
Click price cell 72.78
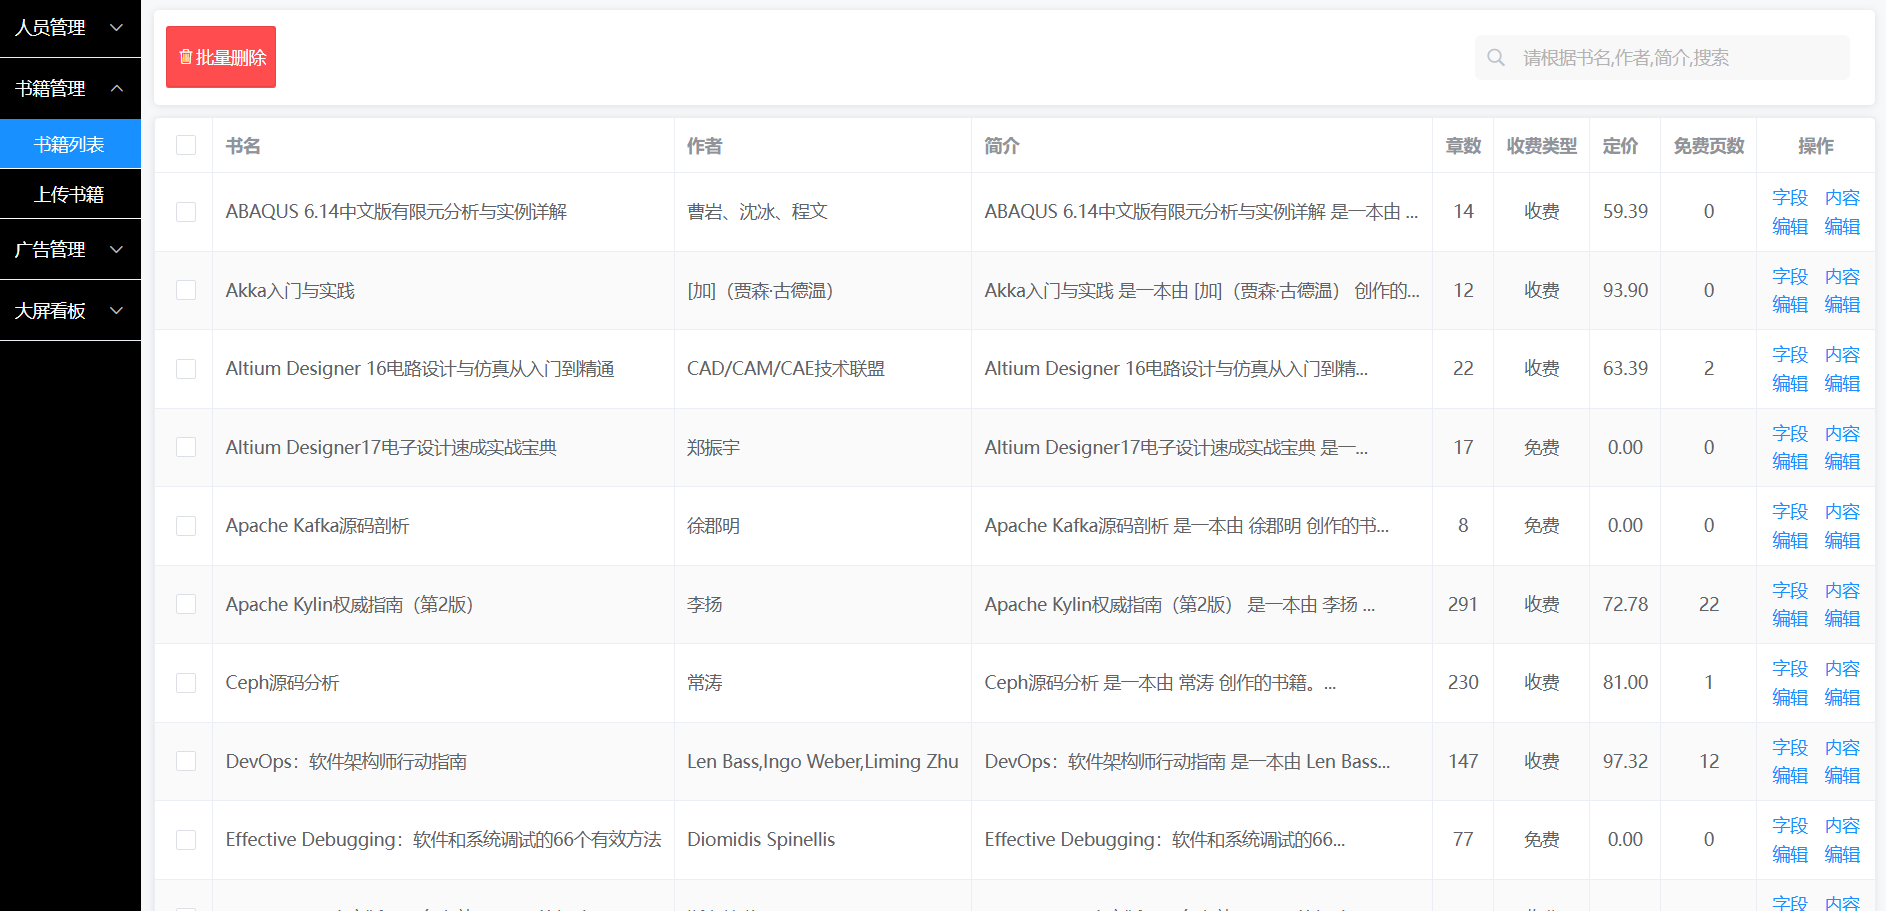coord(1625,604)
